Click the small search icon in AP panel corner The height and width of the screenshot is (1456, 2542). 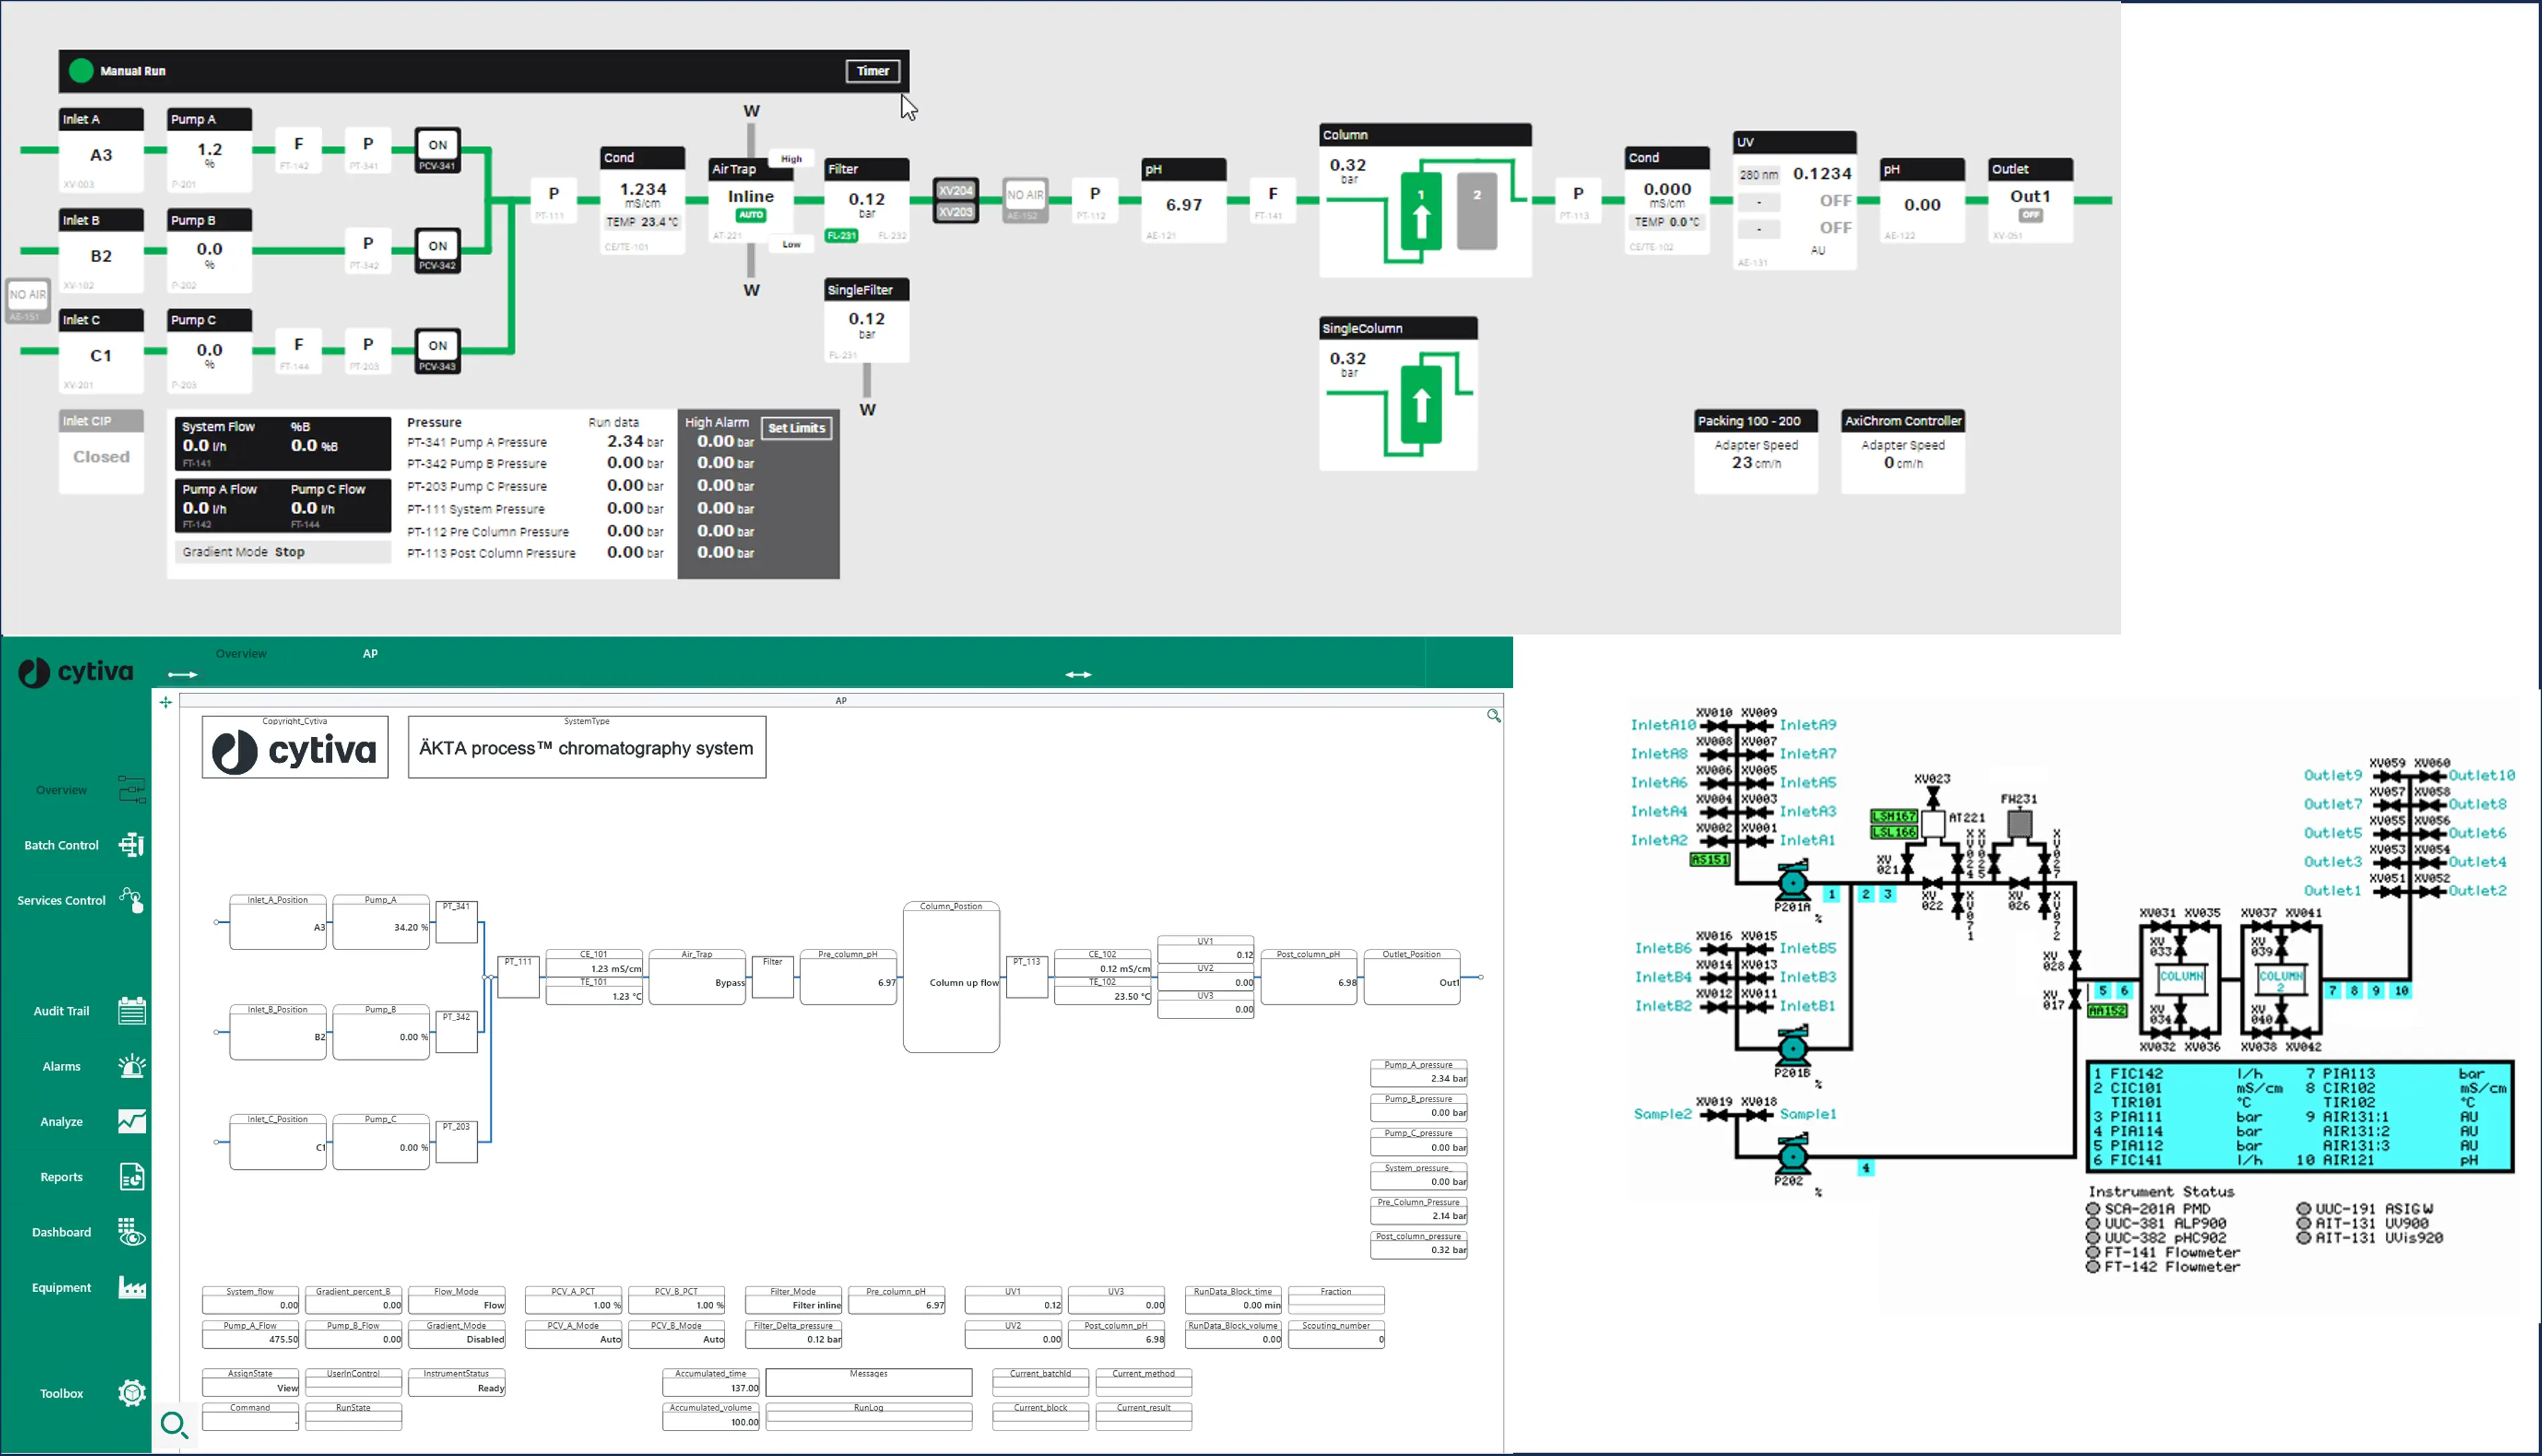point(1494,716)
